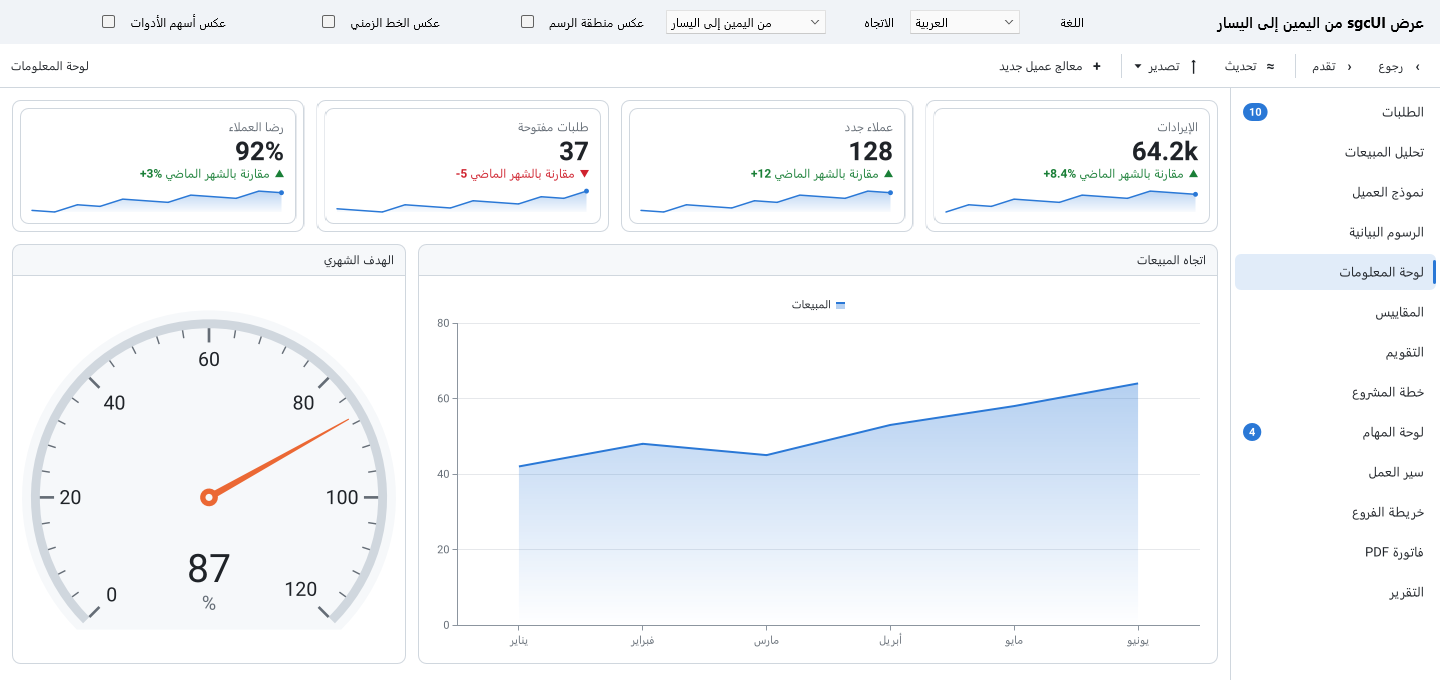The image size is (1440, 680).
Task: Toggle the عكس أسهم الأدوات checkbox
Action: pos(109,22)
